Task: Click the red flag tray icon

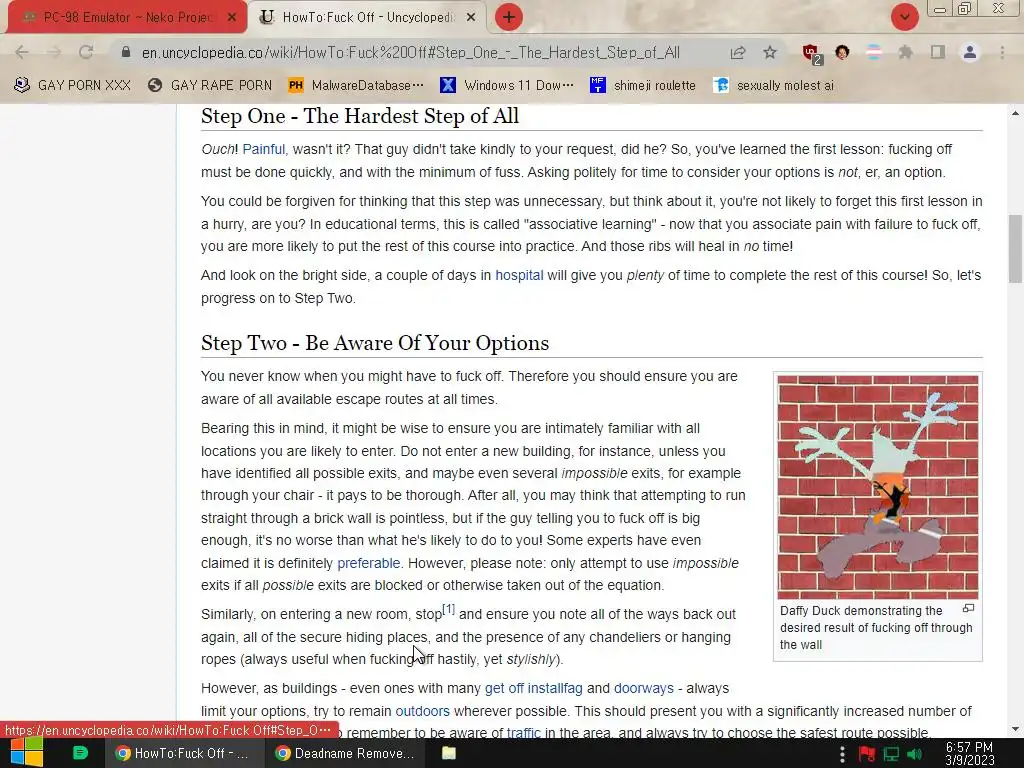Action: (x=867, y=754)
